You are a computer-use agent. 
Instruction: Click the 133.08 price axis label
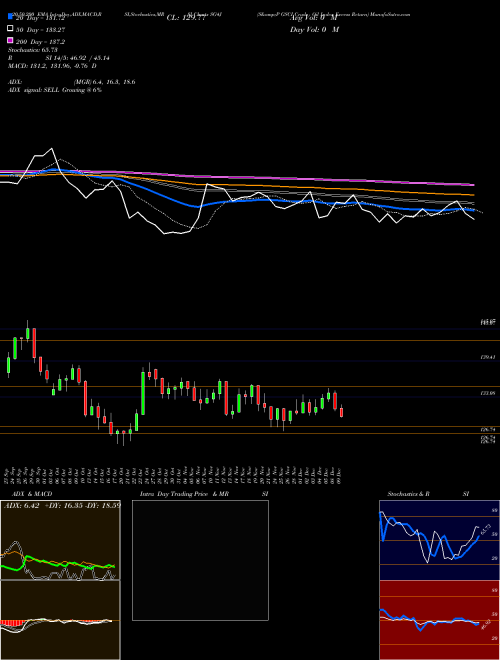(488, 393)
